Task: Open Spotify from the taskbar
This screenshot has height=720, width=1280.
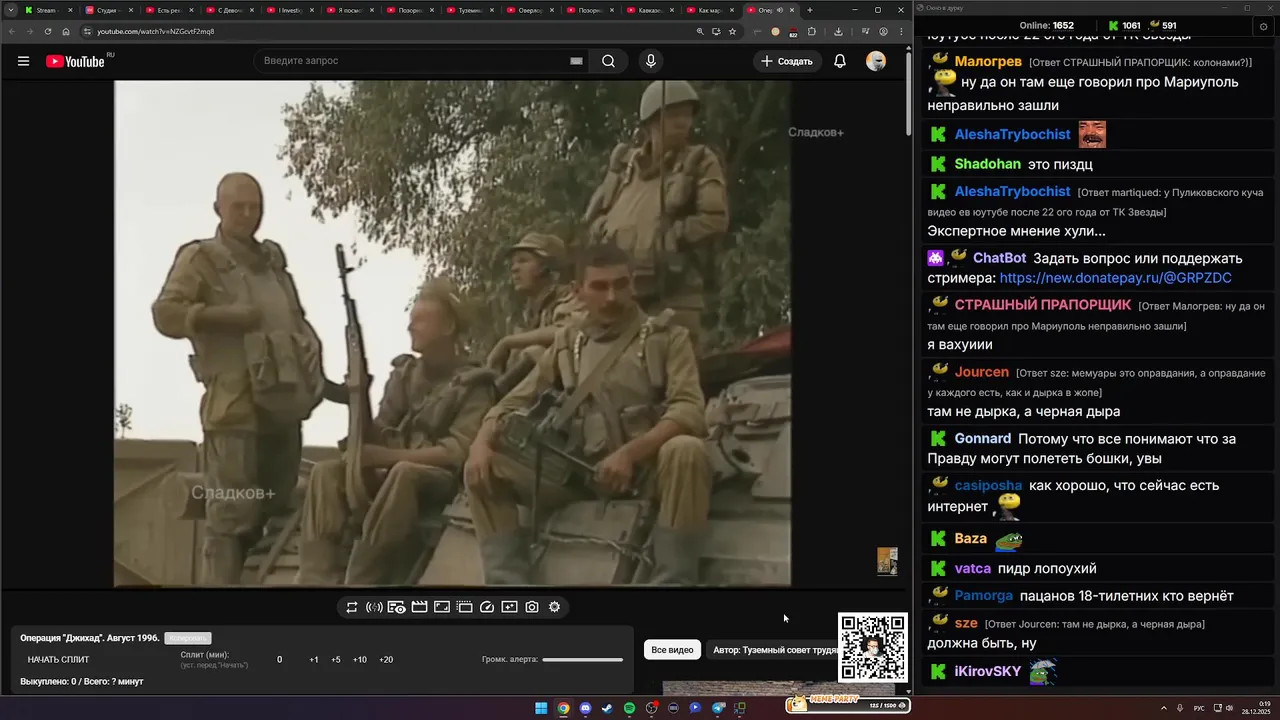Action: (629, 708)
